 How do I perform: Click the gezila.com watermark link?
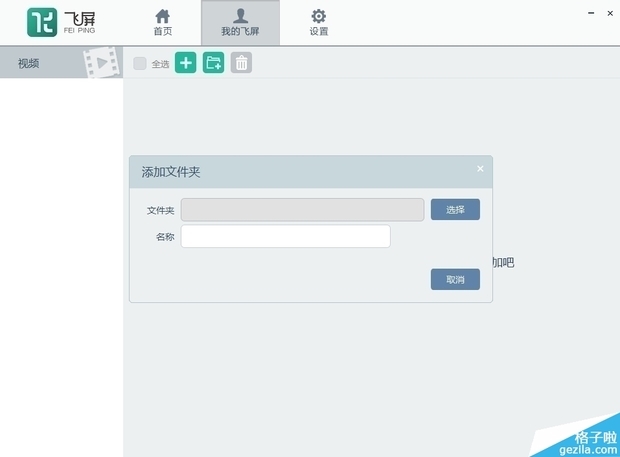click(x=588, y=447)
